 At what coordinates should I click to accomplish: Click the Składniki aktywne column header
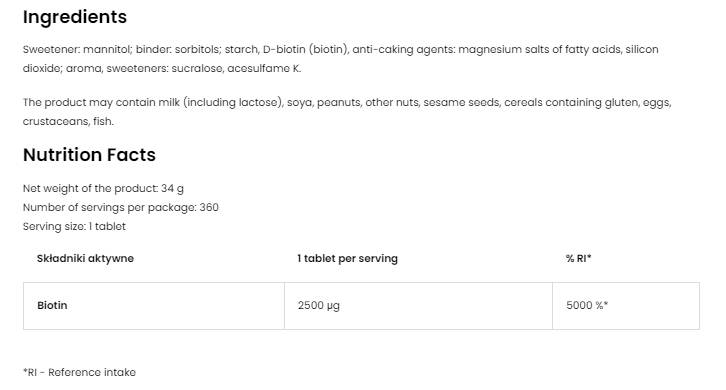coord(85,258)
